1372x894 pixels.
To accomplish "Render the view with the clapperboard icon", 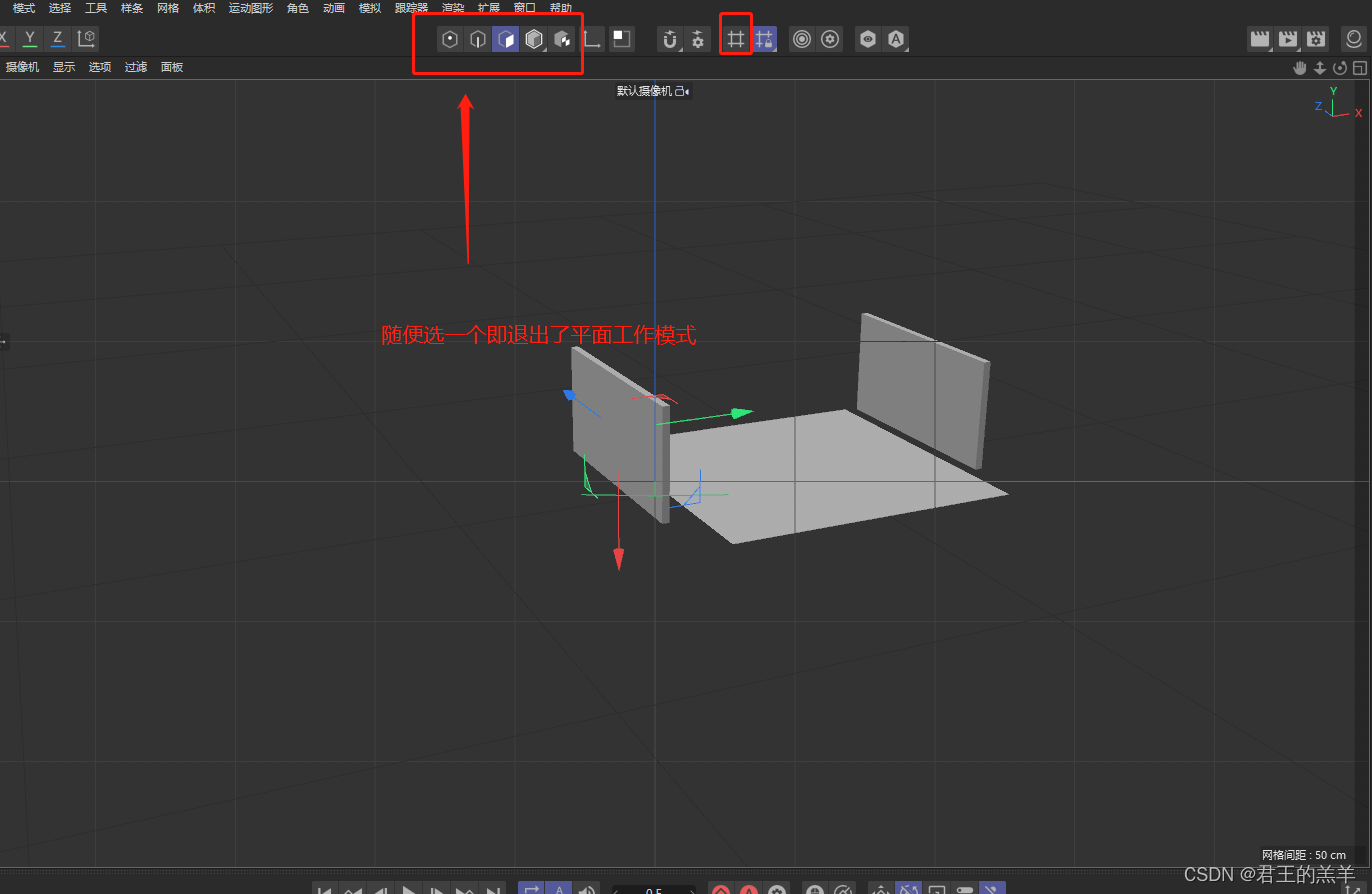I will 1260,40.
